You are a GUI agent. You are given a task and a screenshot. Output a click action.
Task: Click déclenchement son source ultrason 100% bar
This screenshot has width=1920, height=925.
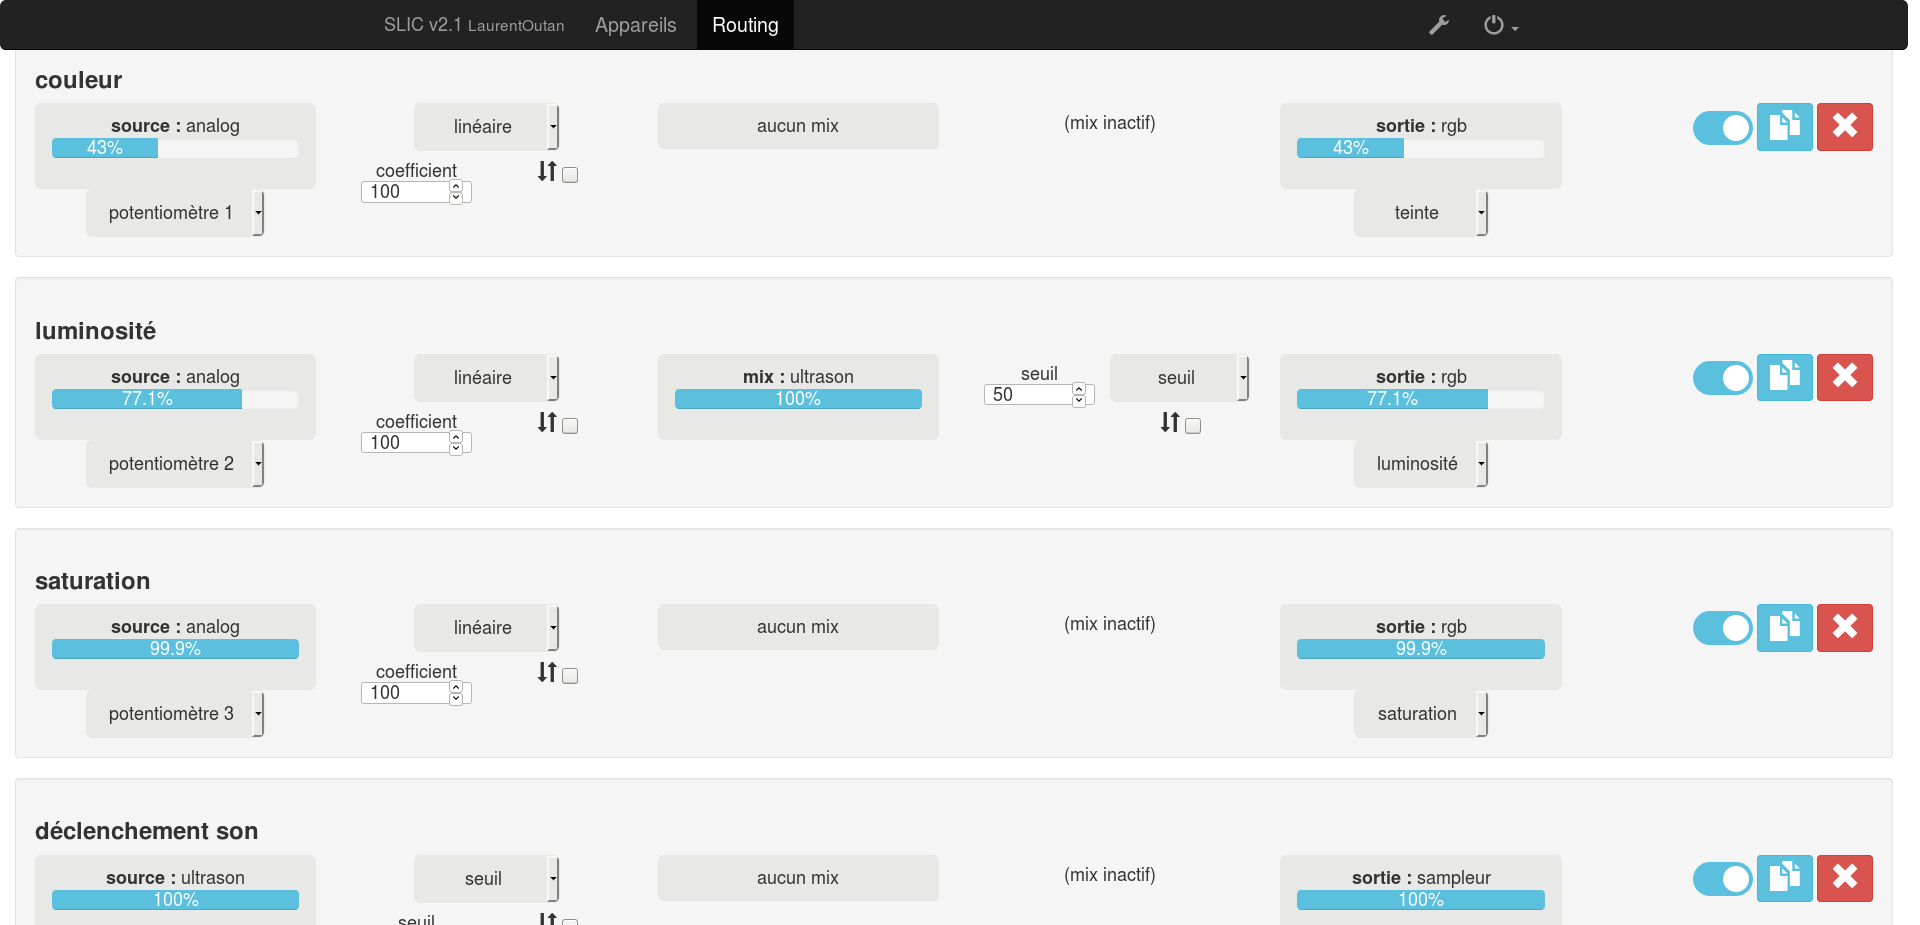pyautogui.click(x=175, y=900)
